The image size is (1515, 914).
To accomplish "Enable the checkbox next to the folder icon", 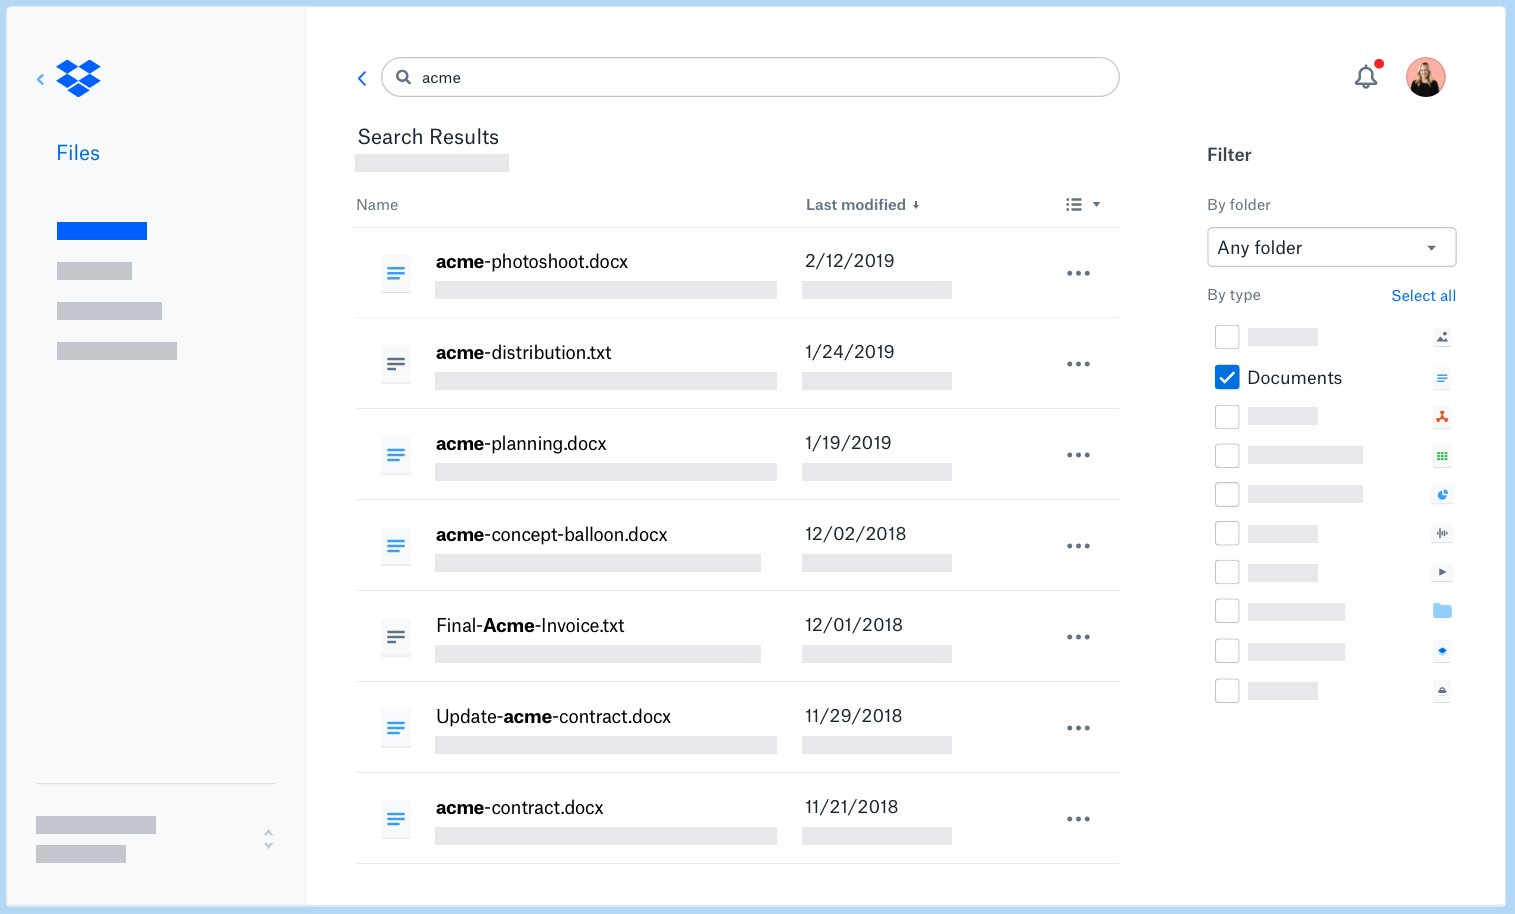I will [1226, 610].
